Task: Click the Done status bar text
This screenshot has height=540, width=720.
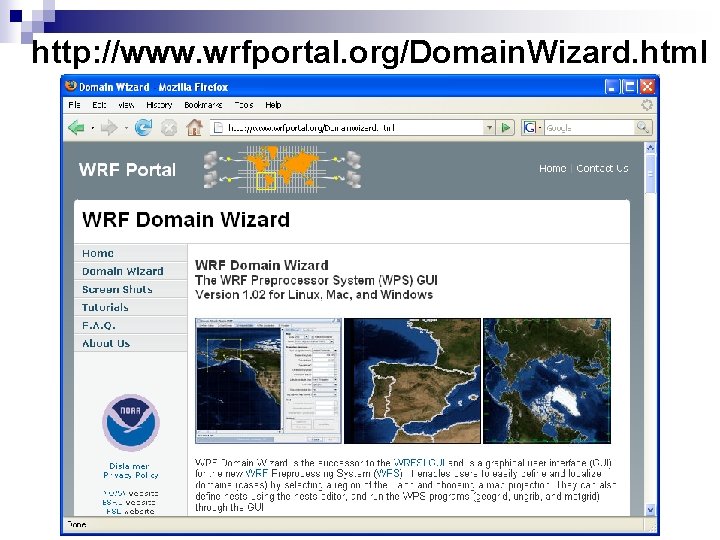Action: 77,524
